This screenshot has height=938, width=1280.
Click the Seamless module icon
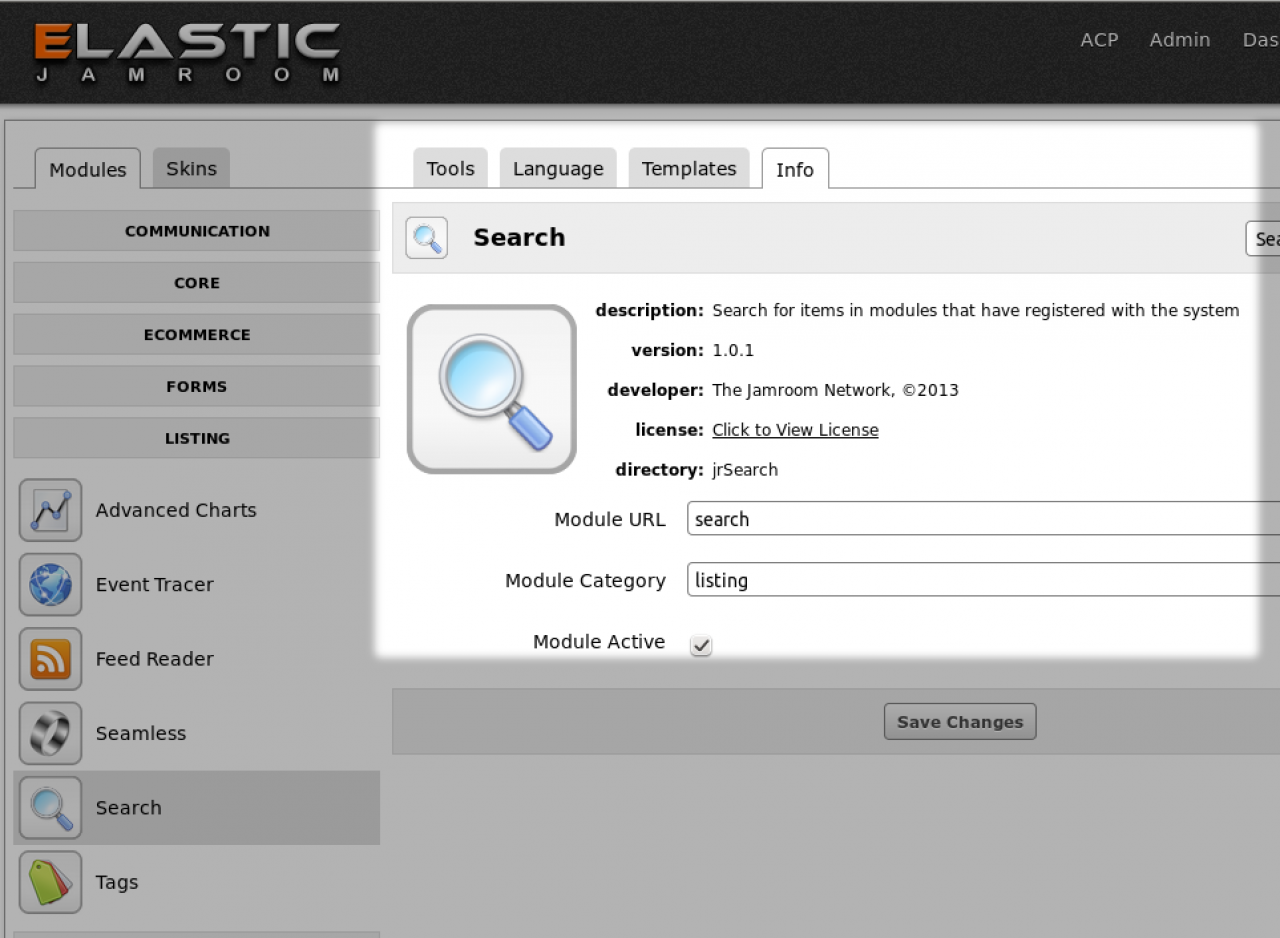click(x=50, y=733)
